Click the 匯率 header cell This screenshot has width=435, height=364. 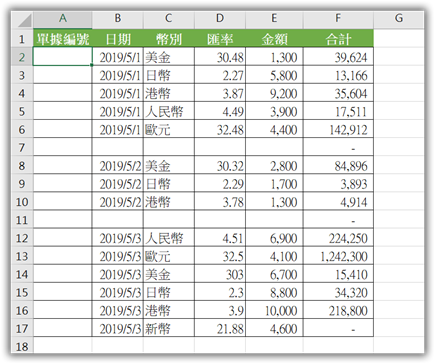pyautogui.click(x=220, y=39)
